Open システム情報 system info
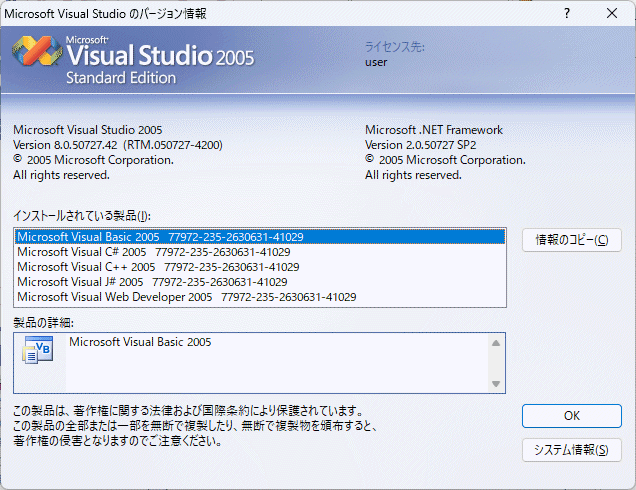 coord(571,450)
